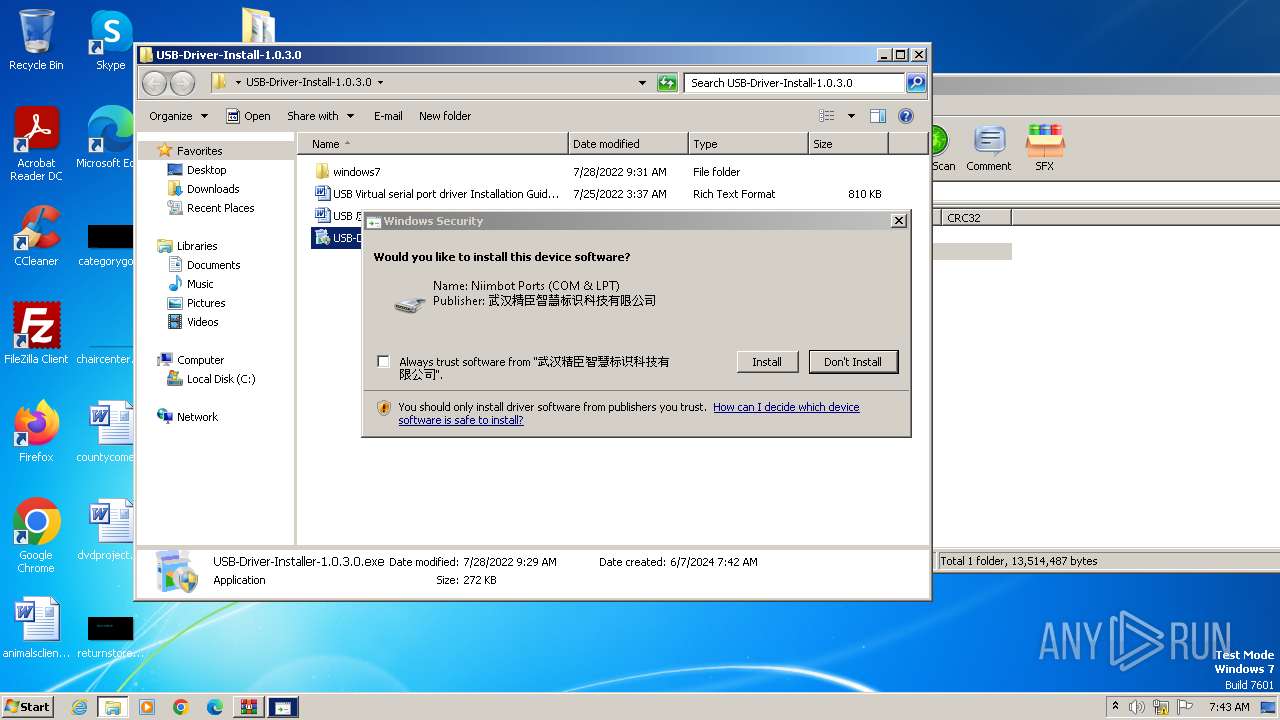The height and width of the screenshot is (720, 1280).
Task: Open the view options dropdown arrow
Action: pos(851,116)
